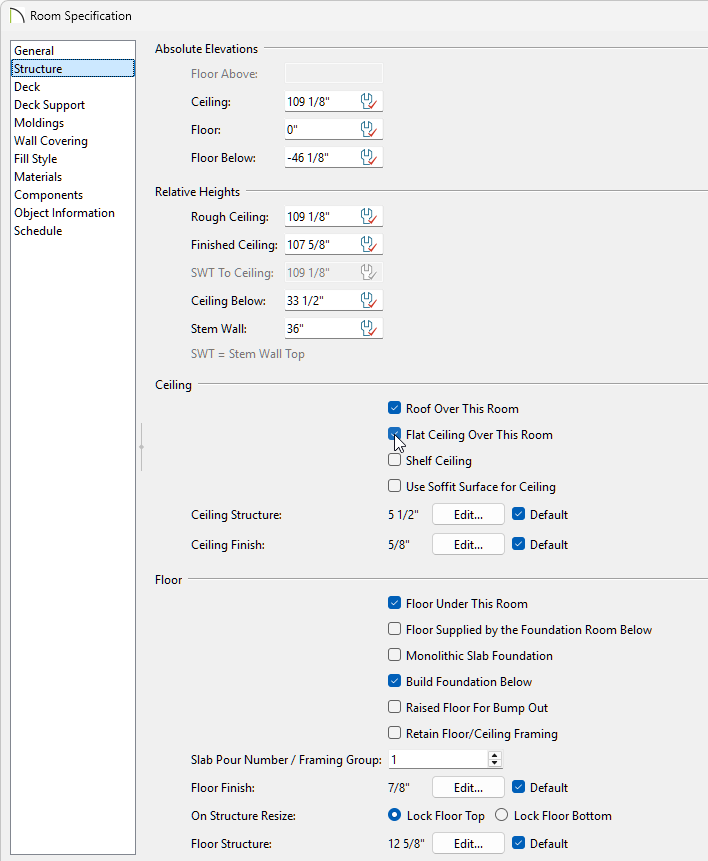708x861 pixels.
Task: Toggle Default checkbox for Ceiling Structure
Action: point(519,514)
